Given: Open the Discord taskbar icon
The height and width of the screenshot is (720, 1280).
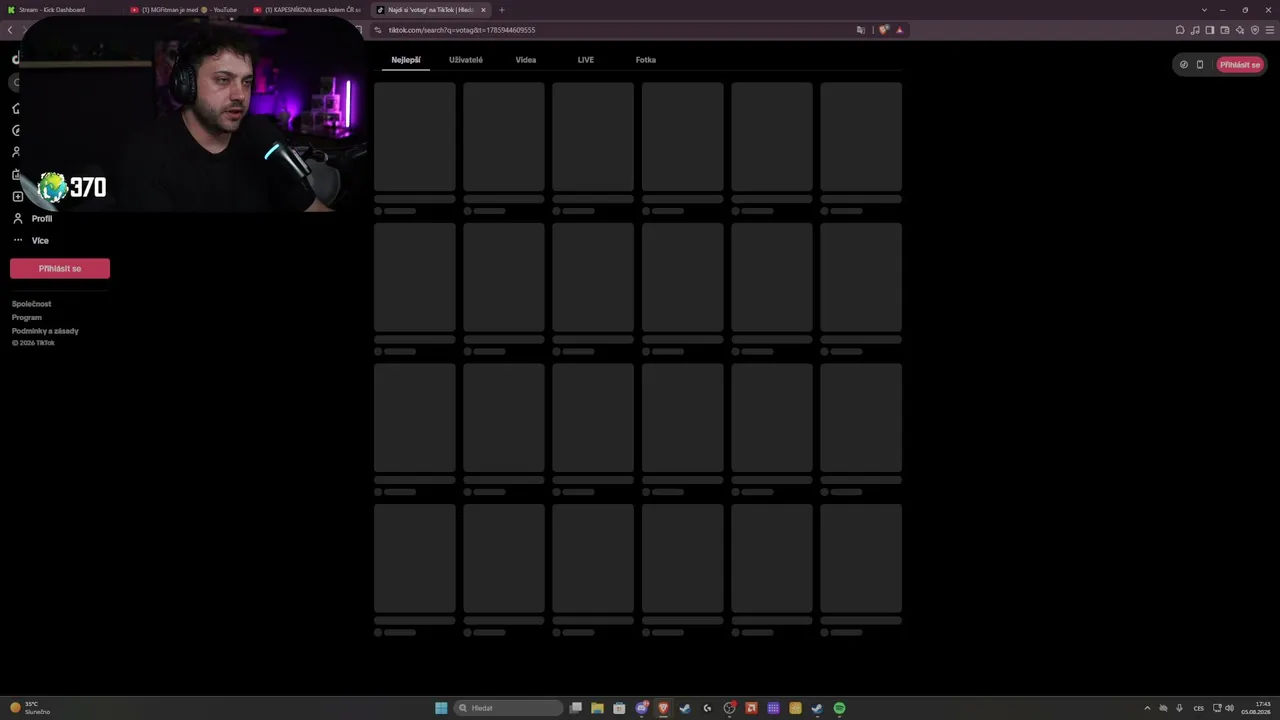Looking at the screenshot, I should point(641,708).
